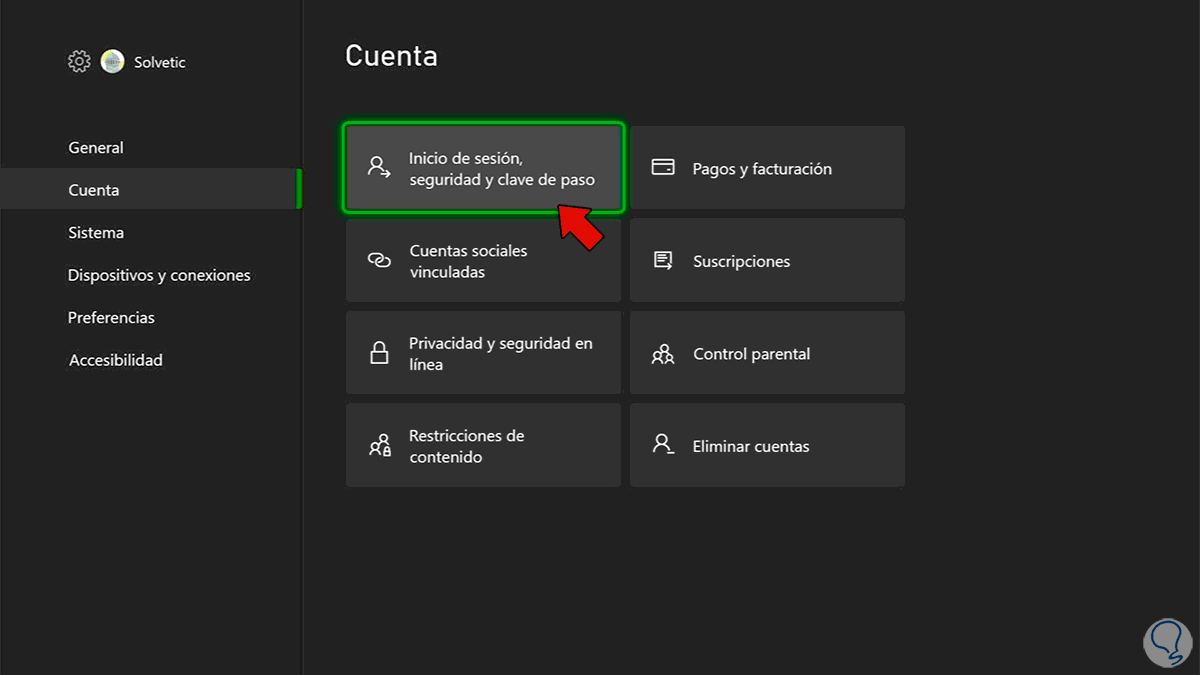Viewport: 1200px width, 675px height.
Task: Open the settings gear icon
Action: [x=78, y=61]
